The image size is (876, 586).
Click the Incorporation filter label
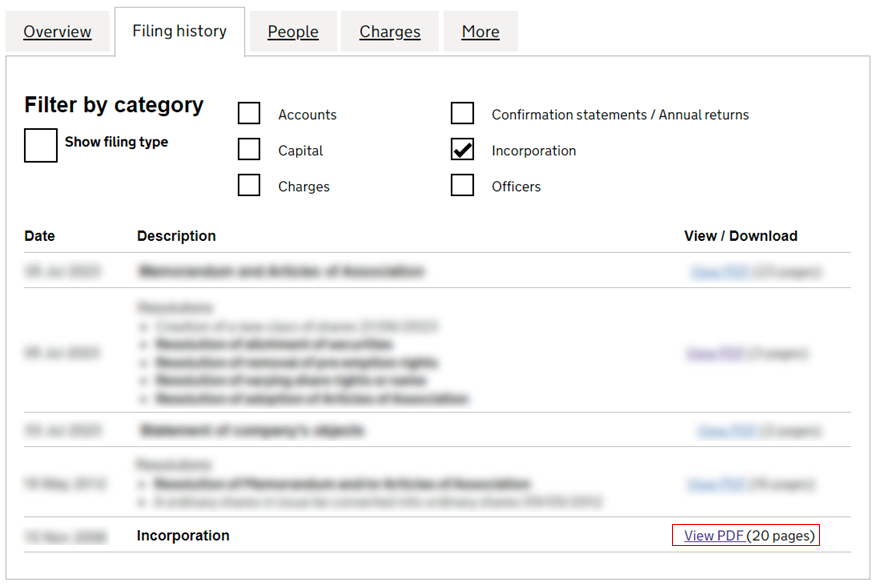coord(534,151)
